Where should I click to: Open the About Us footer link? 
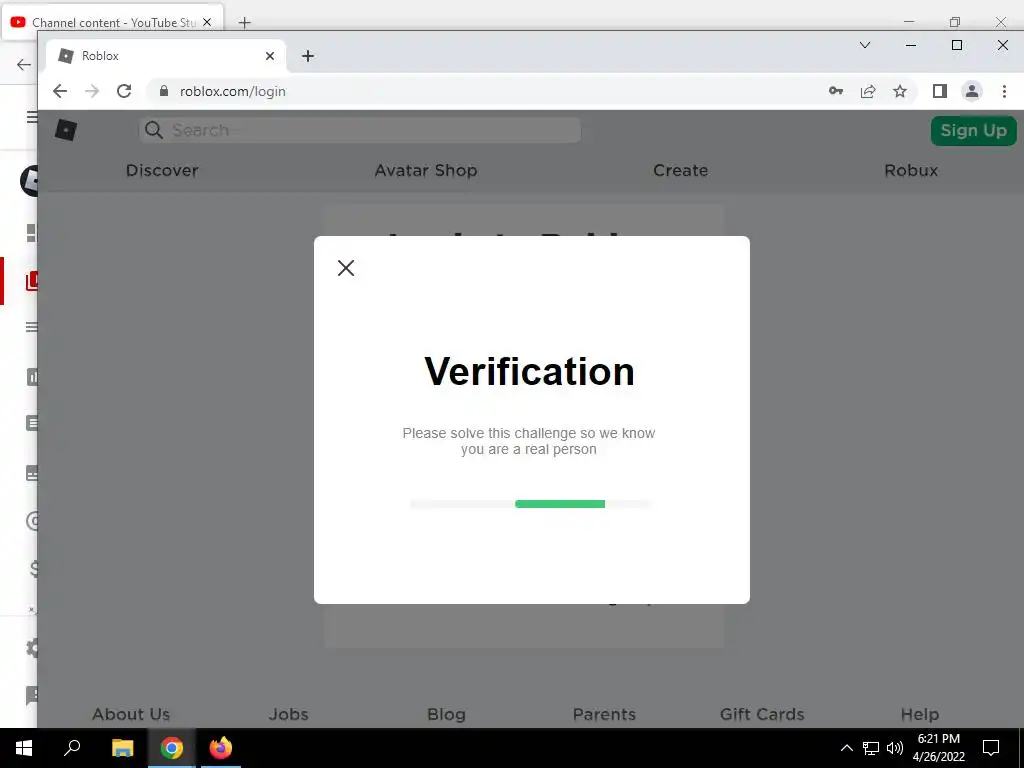[x=131, y=714]
